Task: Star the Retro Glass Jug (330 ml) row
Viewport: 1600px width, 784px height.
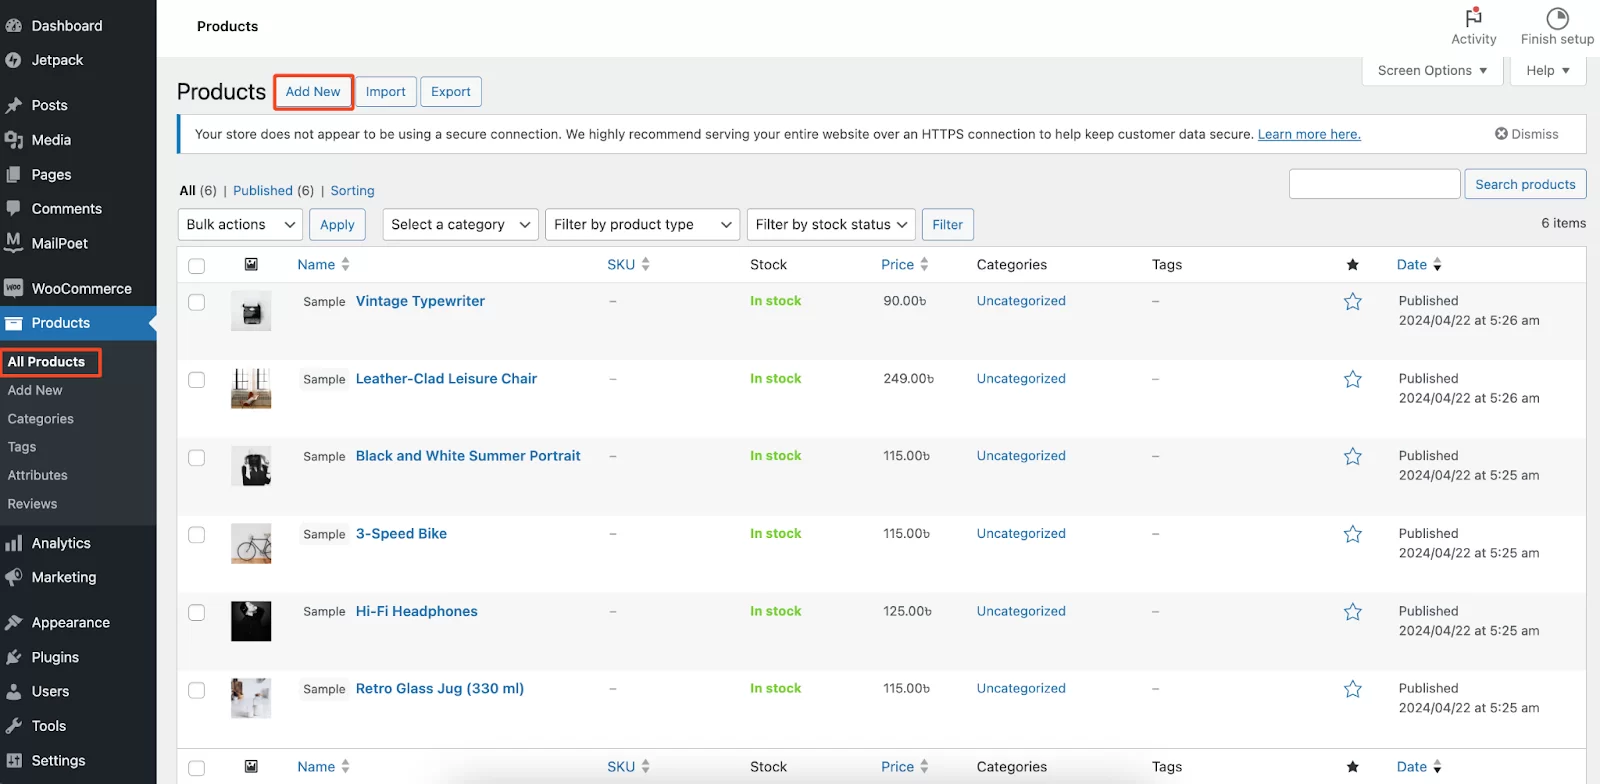Action: [1353, 689]
